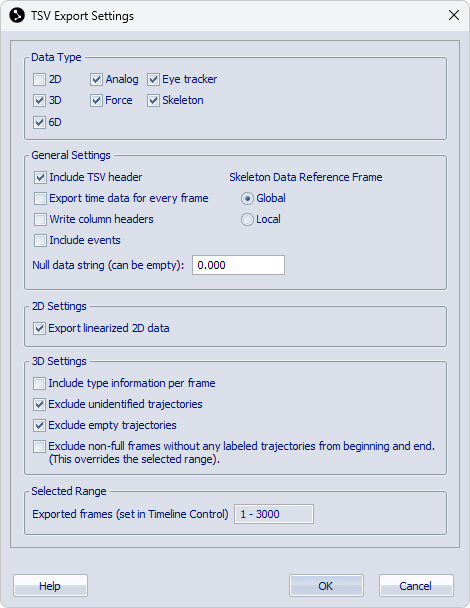The width and height of the screenshot is (470, 608).
Task: Enable Export time data for every frame
Action: point(40,199)
